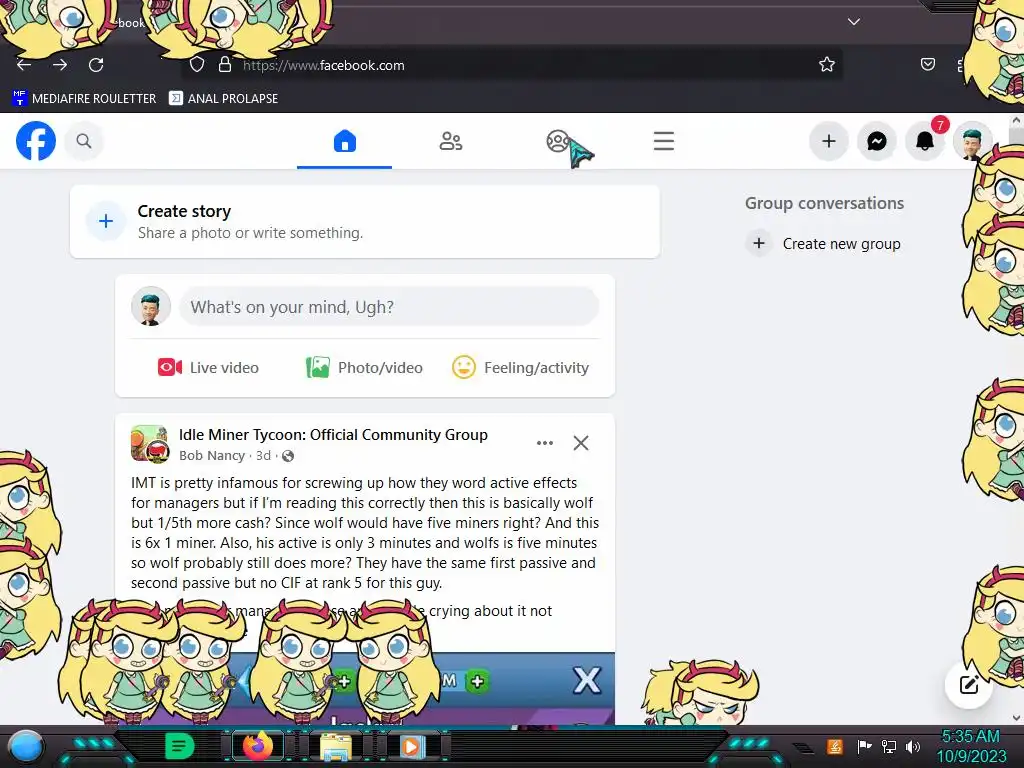Open Idle Miner Tycoon: Official Community Group link
Viewport: 1024px width, 768px height.
click(333, 435)
